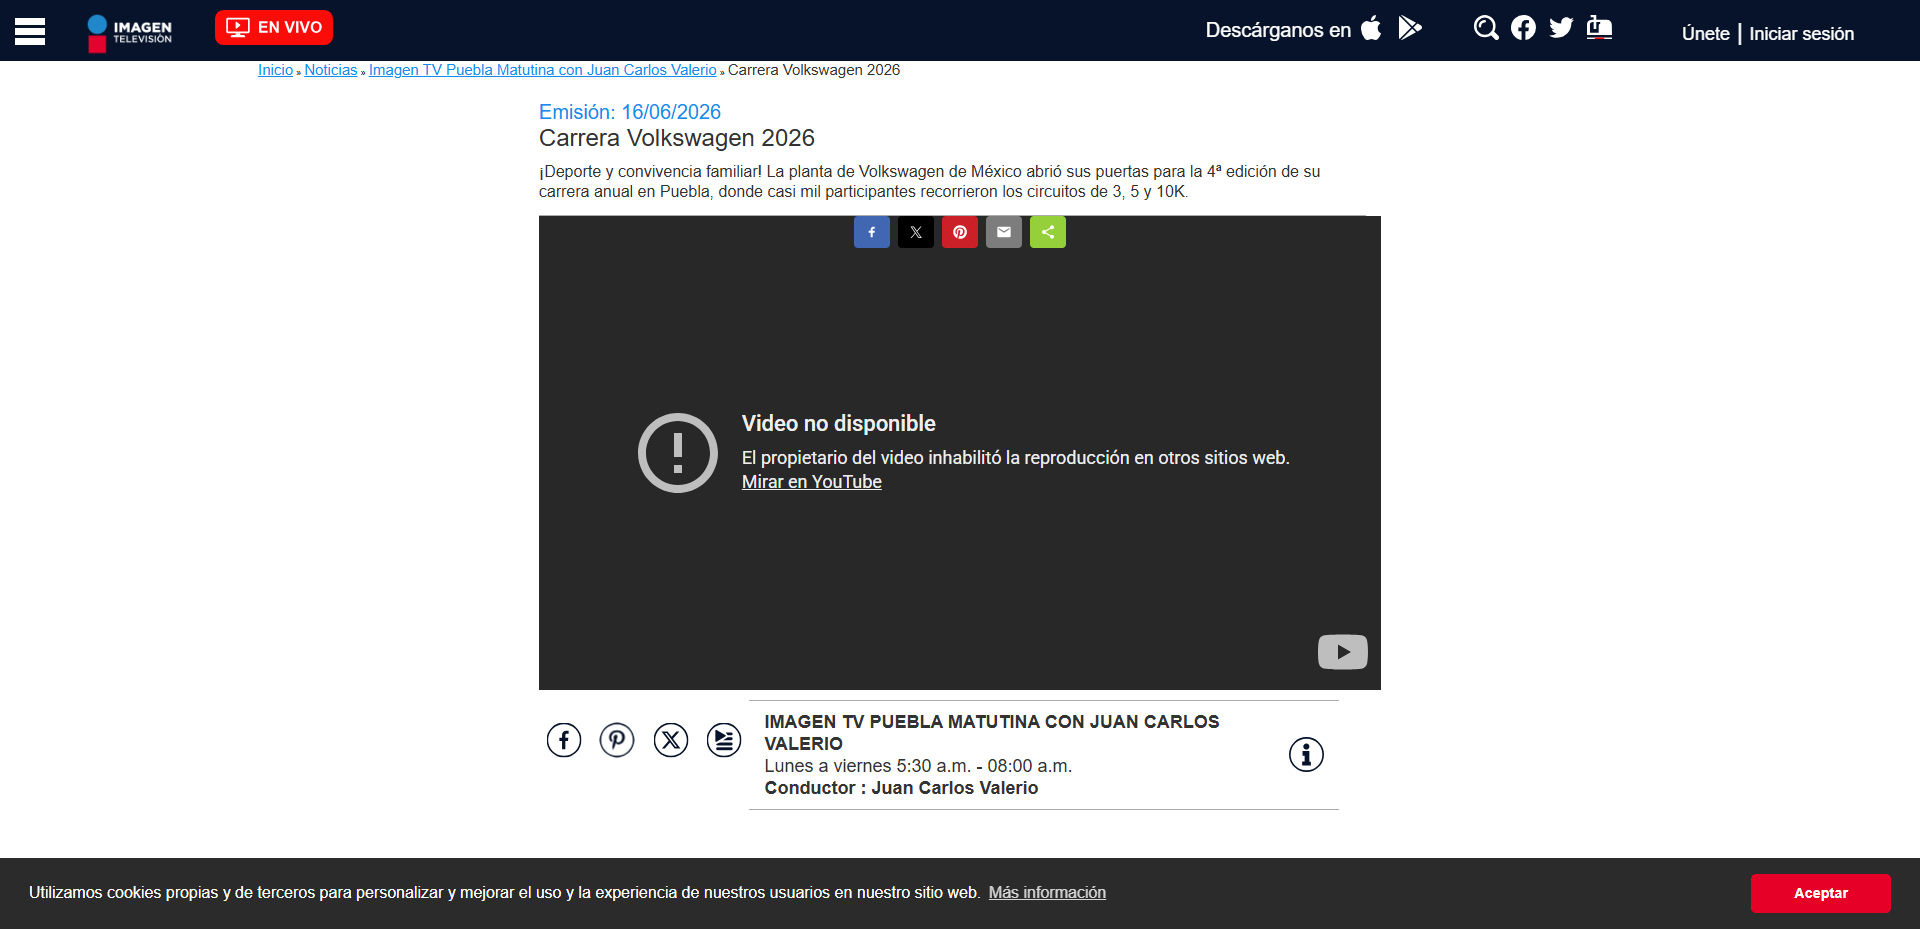Viewport: 1920px width, 929px height.
Task: Download the app from Google Play
Action: pos(1410,28)
